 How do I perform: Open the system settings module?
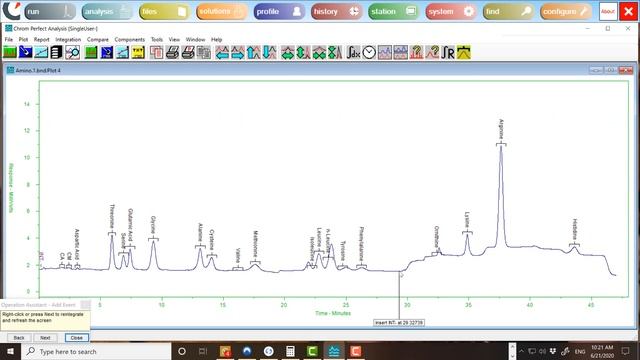[x=451, y=11]
